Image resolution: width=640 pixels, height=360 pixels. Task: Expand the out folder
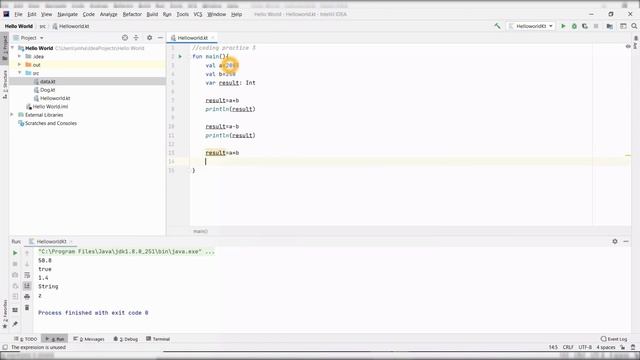pos(20,65)
